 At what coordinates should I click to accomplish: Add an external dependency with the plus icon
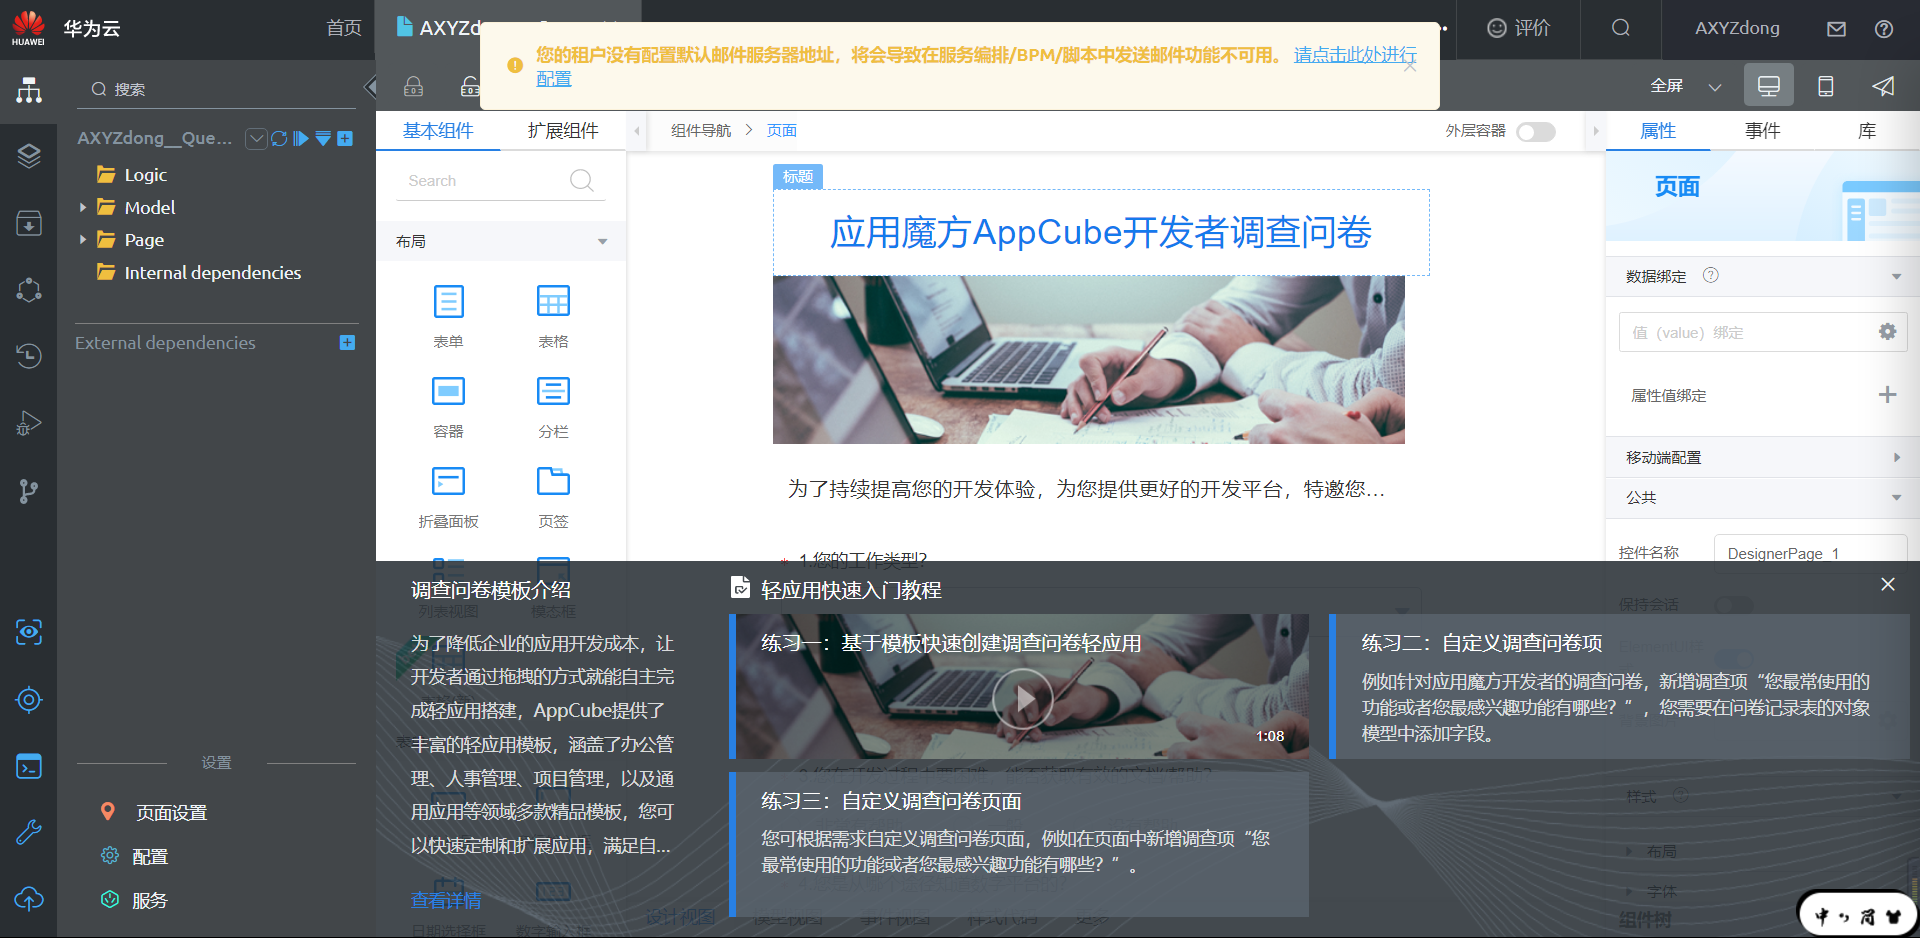(347, 343)
